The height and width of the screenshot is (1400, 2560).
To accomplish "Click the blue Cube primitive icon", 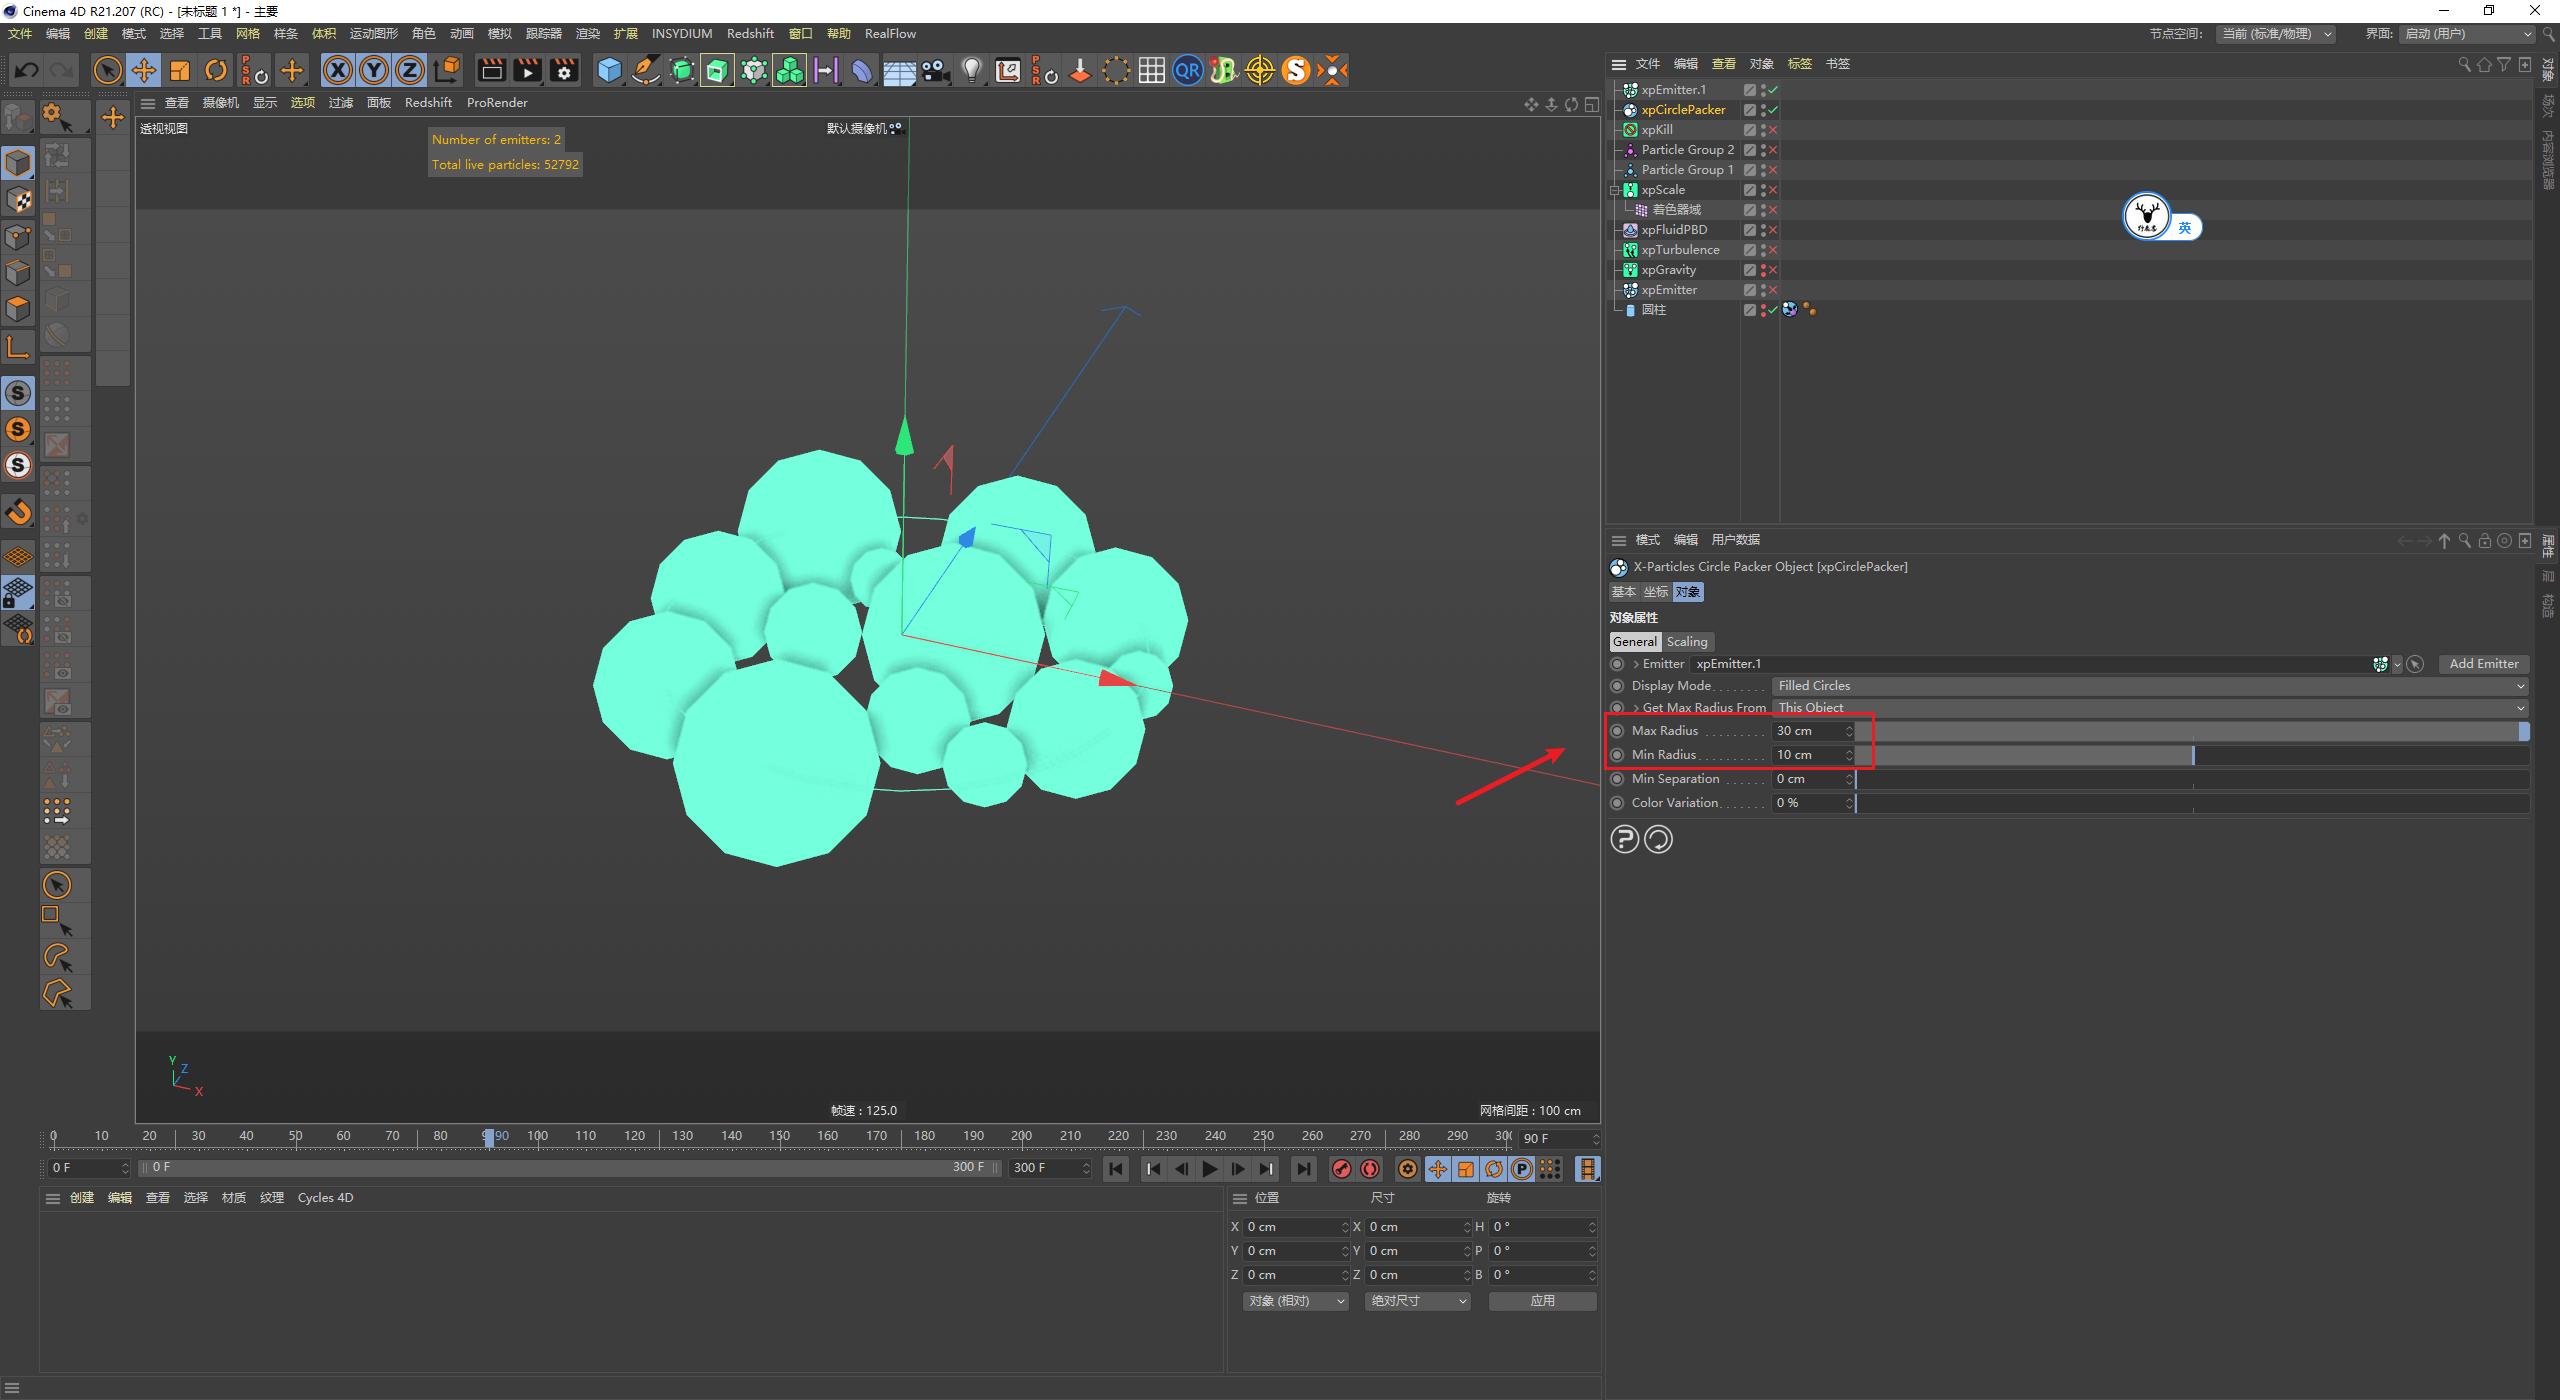I will [609, 70].
